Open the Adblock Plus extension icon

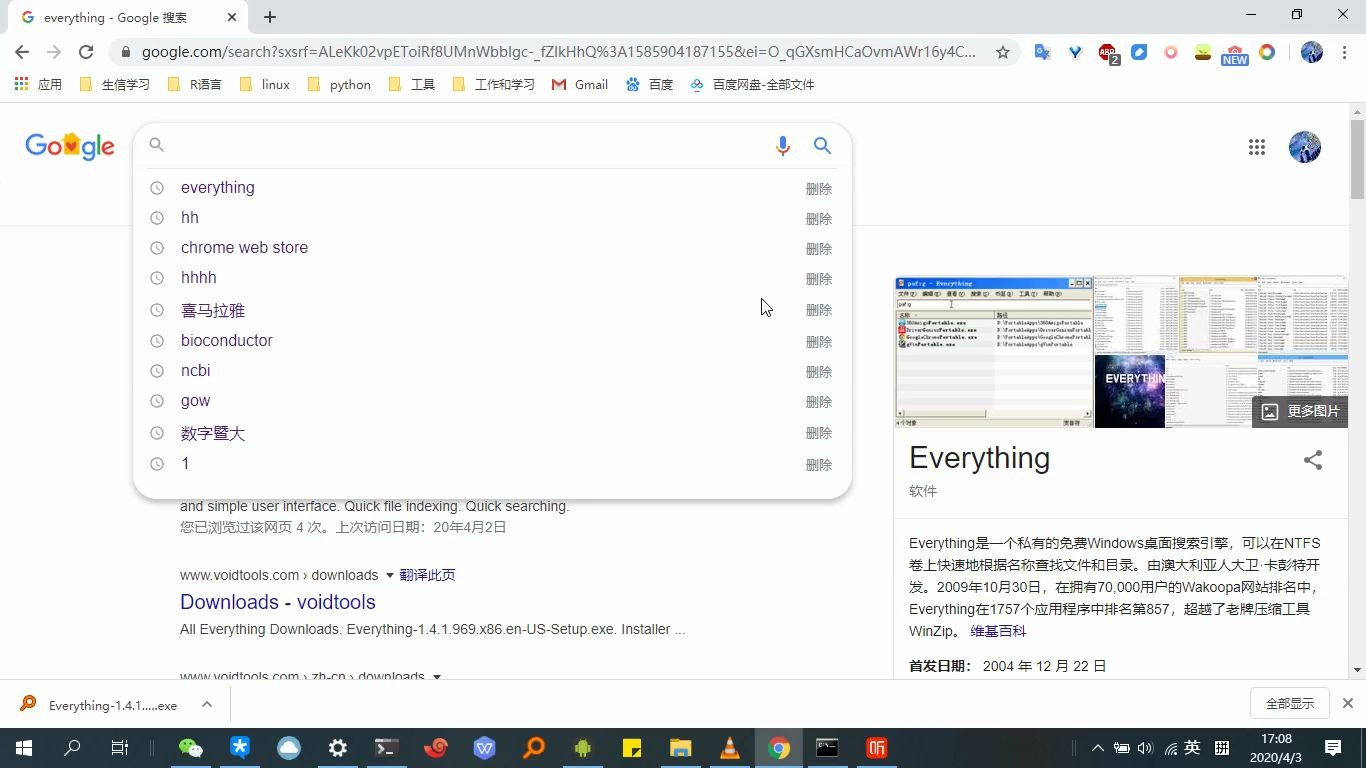pos(1107,52)
